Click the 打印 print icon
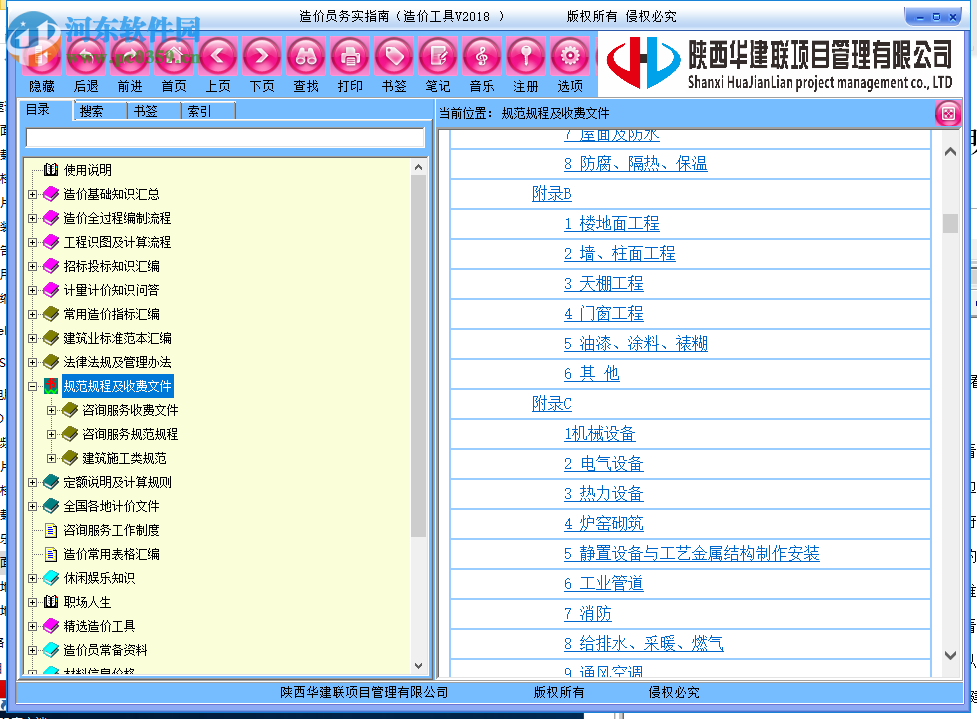The height and width of the screenshot is (719, 977). (349, 57)
